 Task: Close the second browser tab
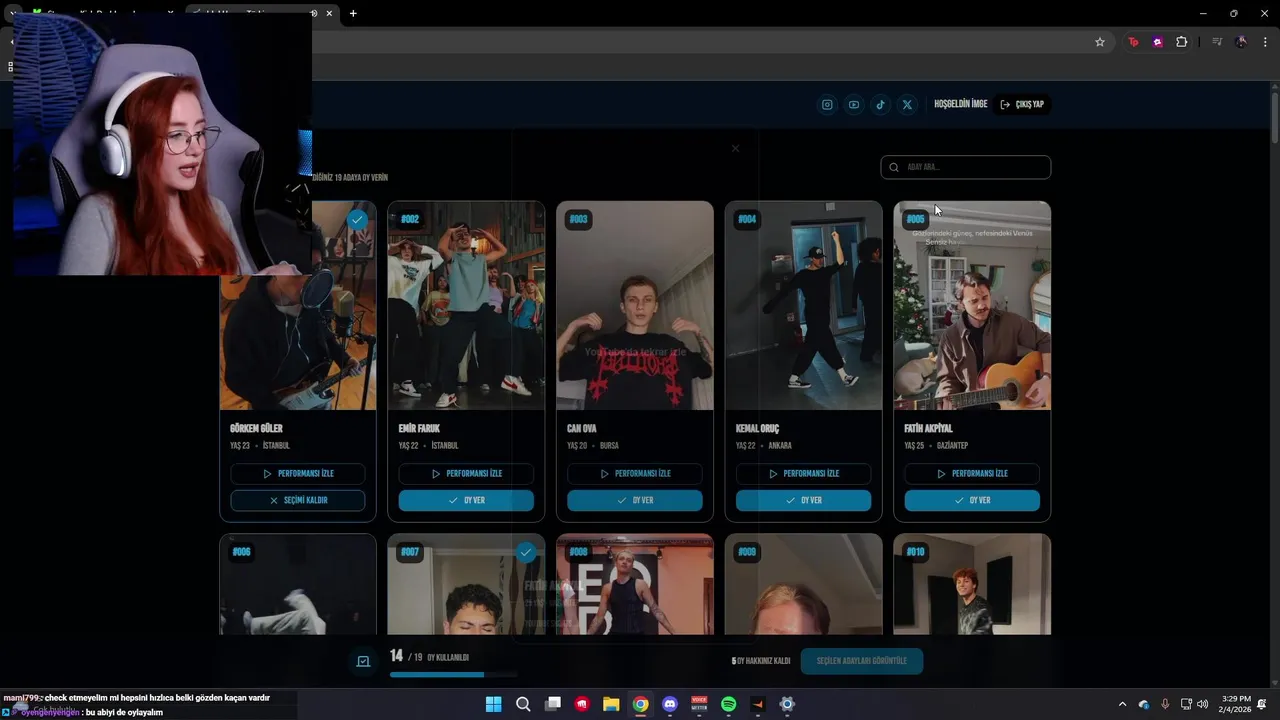(x=330, y=13)
